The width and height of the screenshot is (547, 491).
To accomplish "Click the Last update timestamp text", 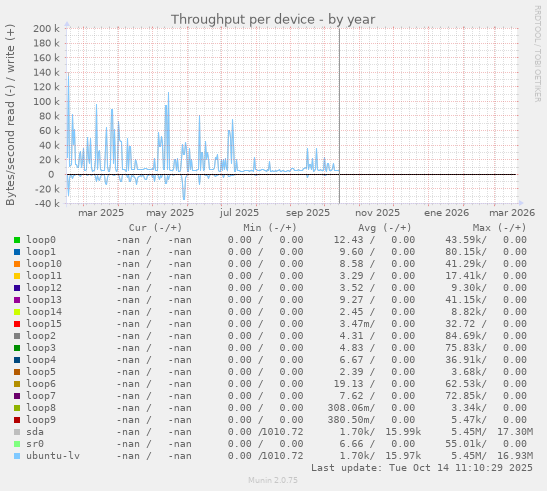I will tap(422, 468).
